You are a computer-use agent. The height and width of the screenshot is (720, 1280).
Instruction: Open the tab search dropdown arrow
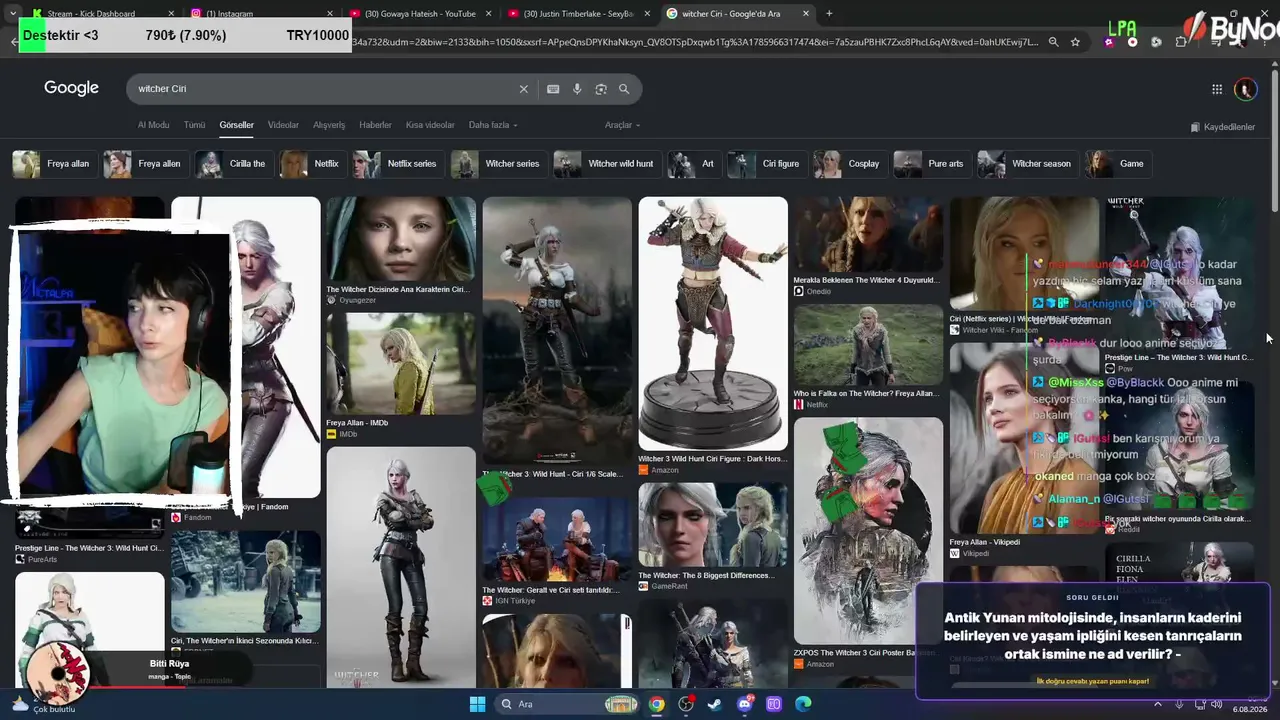coord(12,13)
